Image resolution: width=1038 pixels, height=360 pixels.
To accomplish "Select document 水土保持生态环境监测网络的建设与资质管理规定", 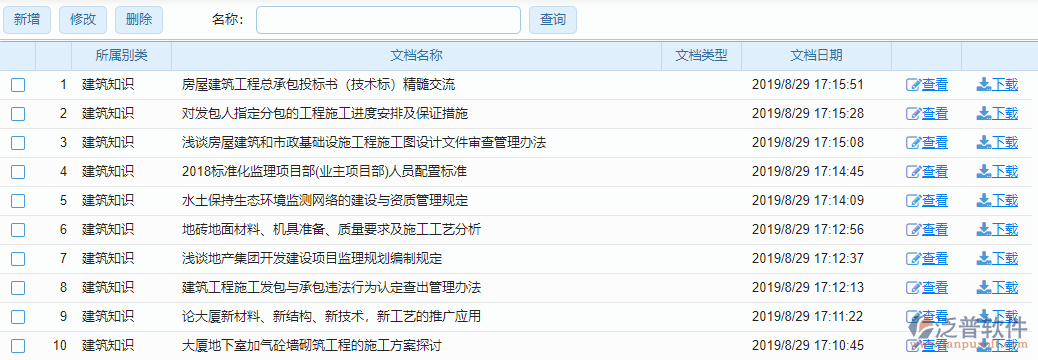I will coord(324,201).
